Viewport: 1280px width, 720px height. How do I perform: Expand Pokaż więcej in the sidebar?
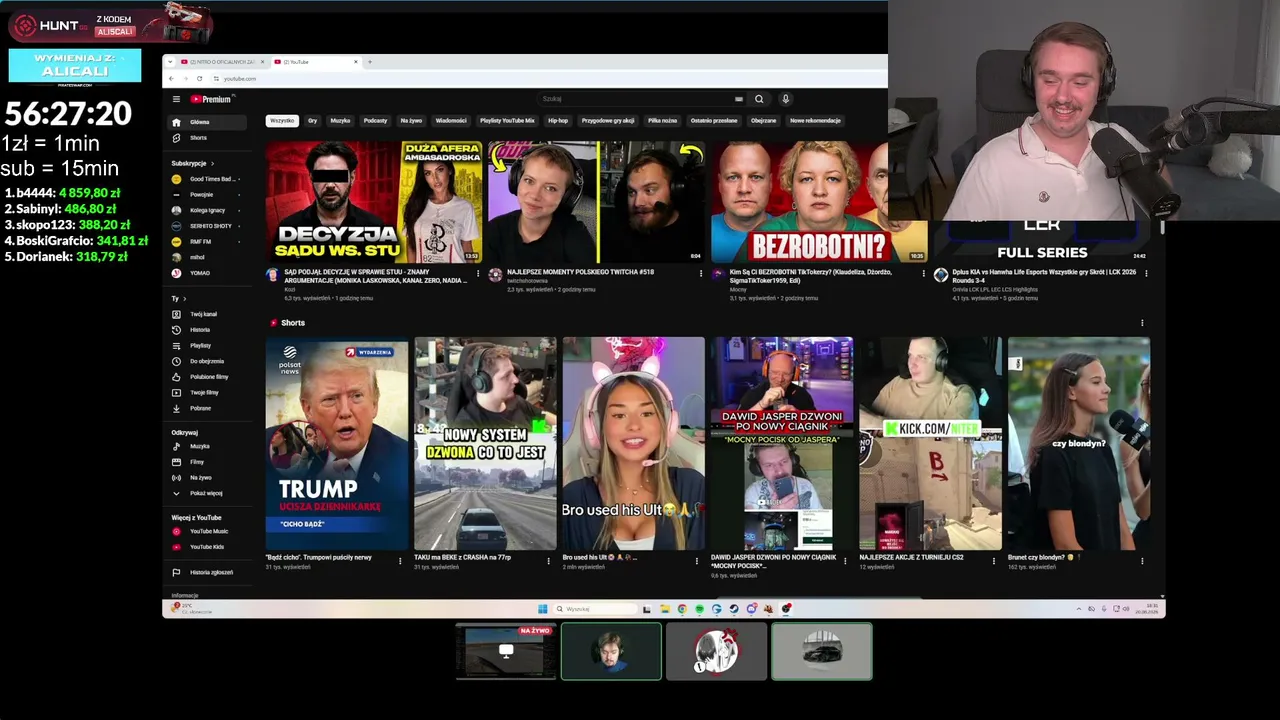point(205,493)
